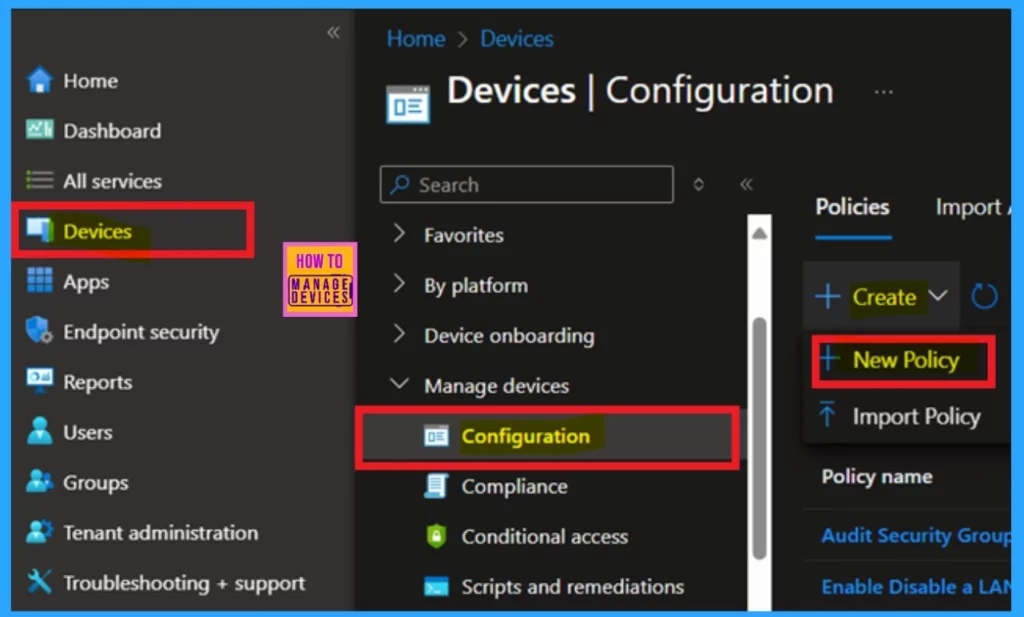Click the Users person icon
This screenshot has width=1024, height=617.
tap(39, 431)
